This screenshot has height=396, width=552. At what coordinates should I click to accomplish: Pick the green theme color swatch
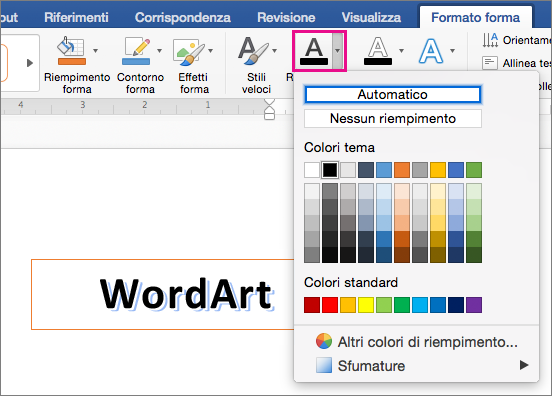coord(474,170)
